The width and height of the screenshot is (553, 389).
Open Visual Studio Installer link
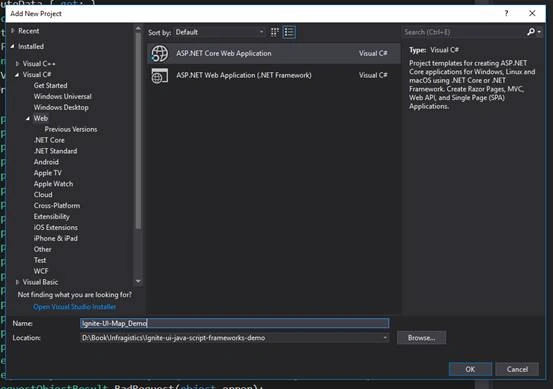click(x=74, y=307)
